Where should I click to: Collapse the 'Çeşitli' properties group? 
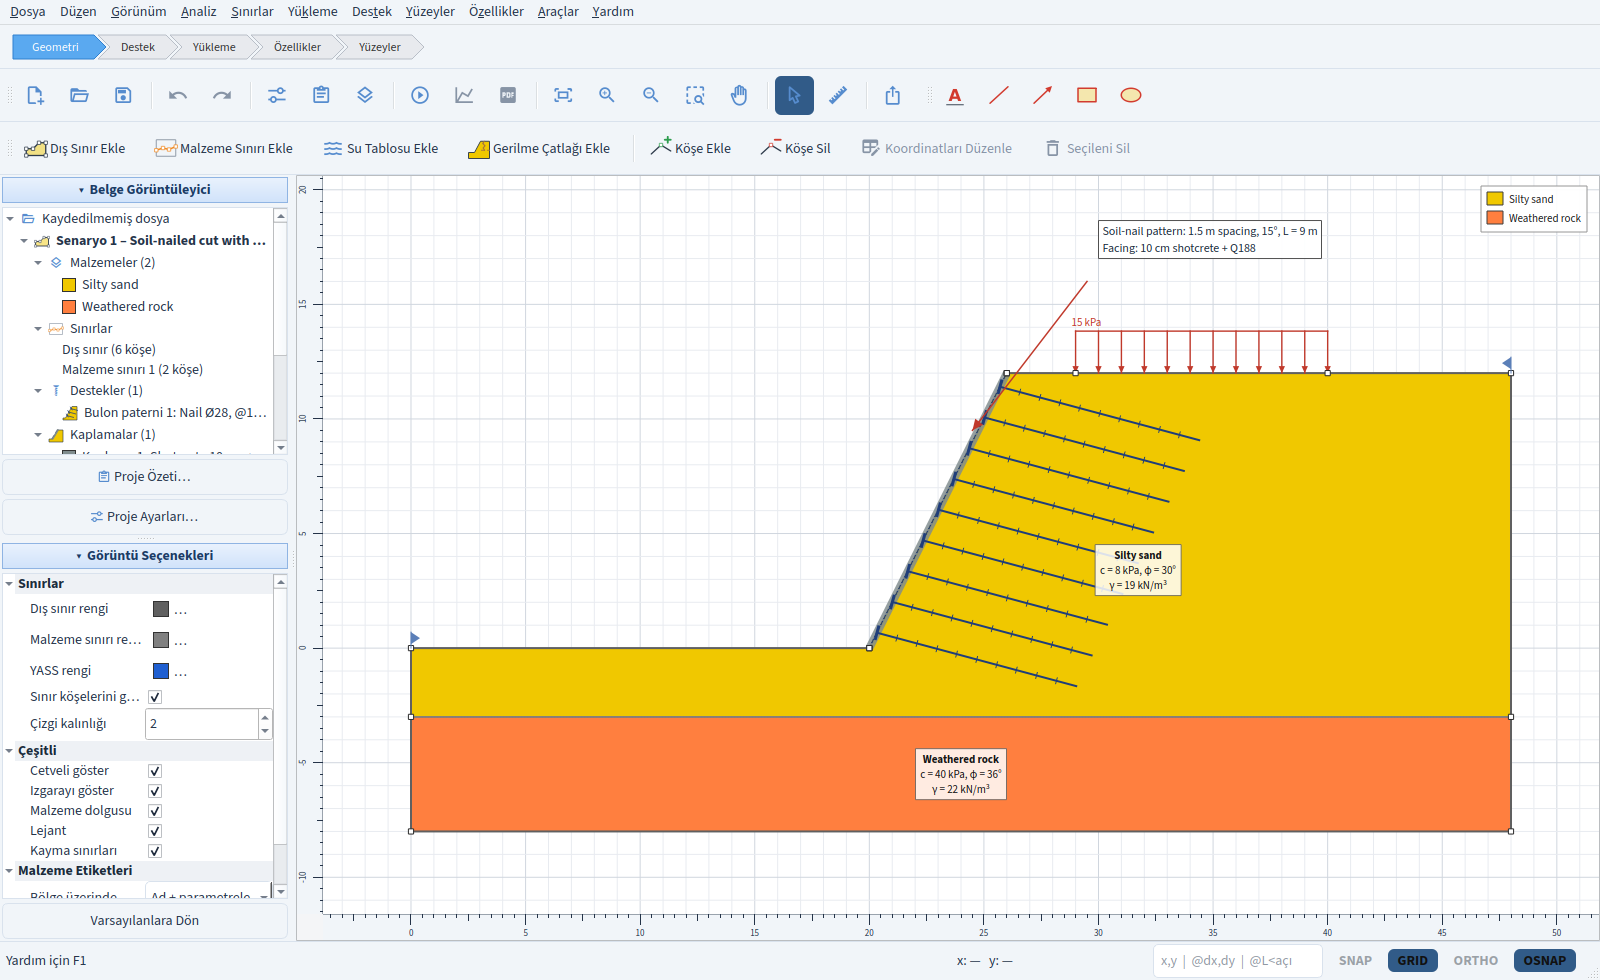(x=9, y=751)
